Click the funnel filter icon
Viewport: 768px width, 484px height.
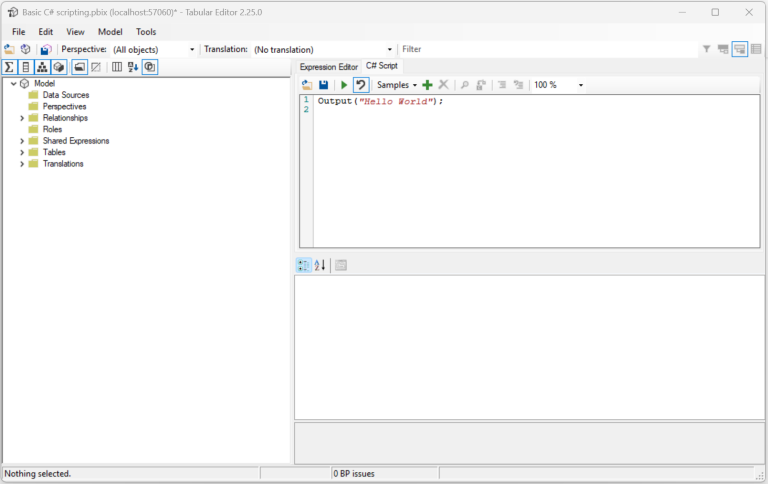707,49
